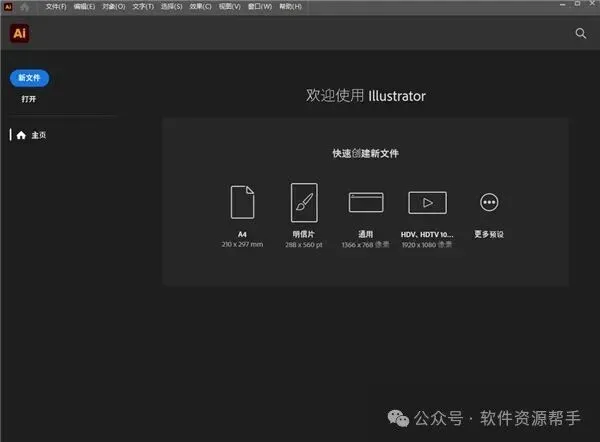Click the home icon in menu bar
Viewport: 600px width, 442px height.
25,7
